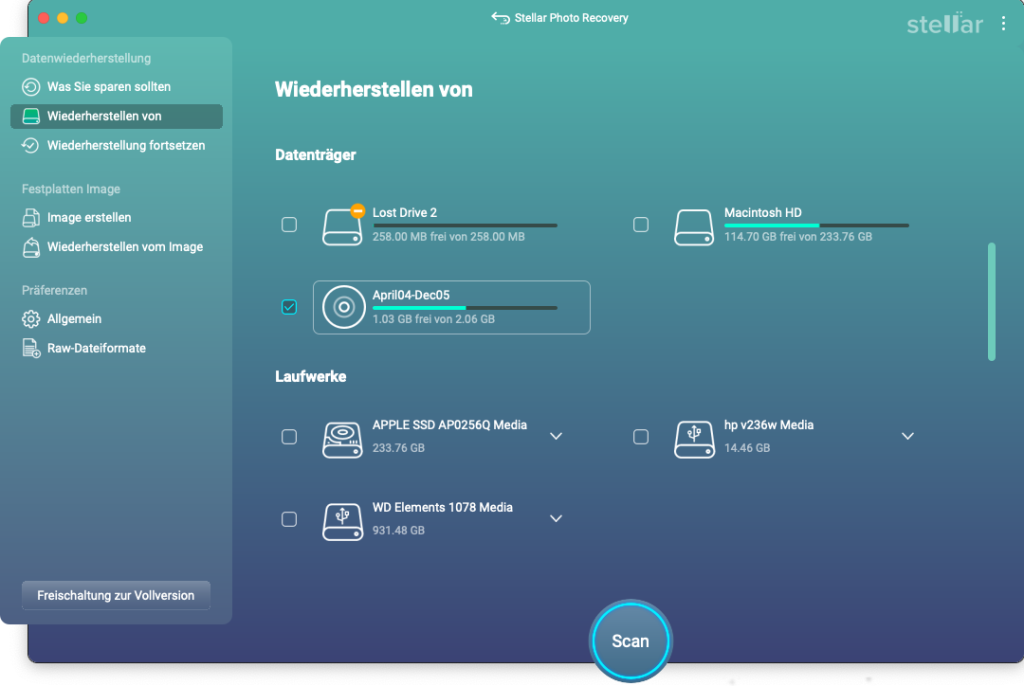Expand APPLE SSD AP0256Q Media details
This screenshot has height=686, width=1024.
coord(556,436)
